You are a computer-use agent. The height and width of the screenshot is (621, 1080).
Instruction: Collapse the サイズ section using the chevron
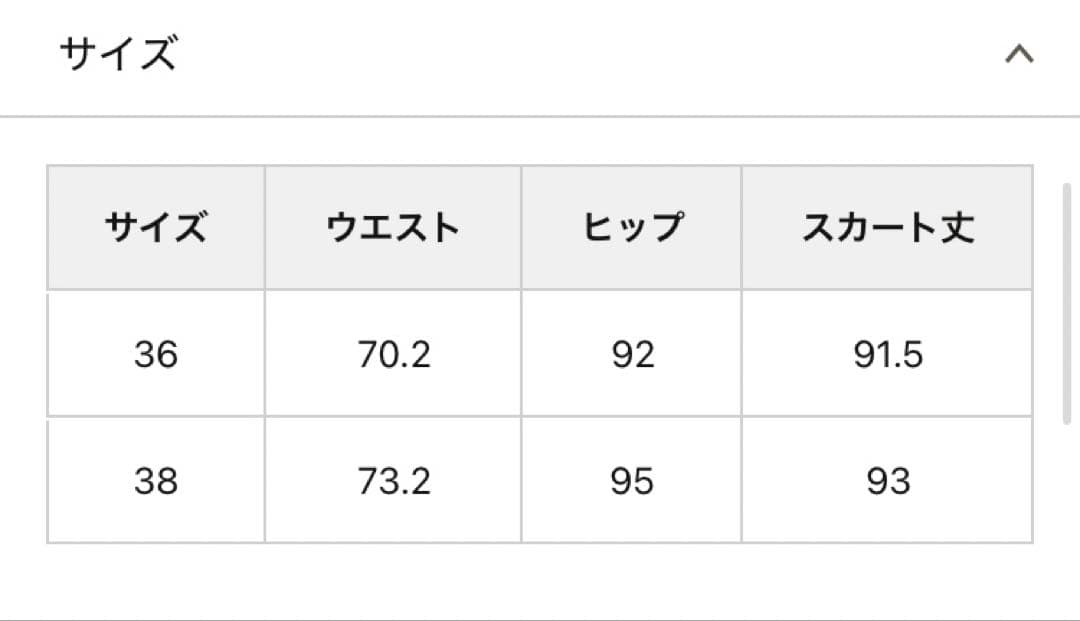click(x=1018, y=55)
